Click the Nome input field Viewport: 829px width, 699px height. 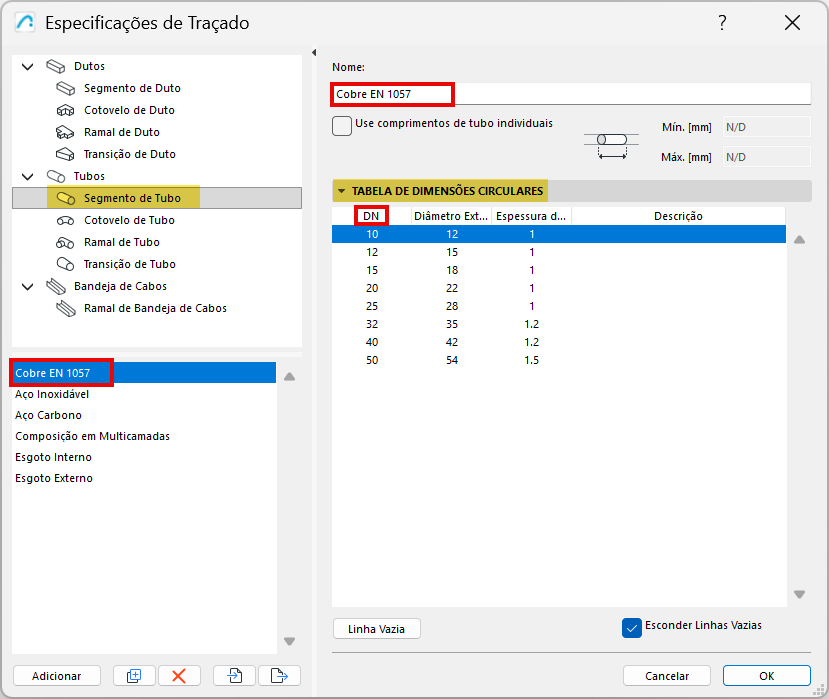(571, 94)
